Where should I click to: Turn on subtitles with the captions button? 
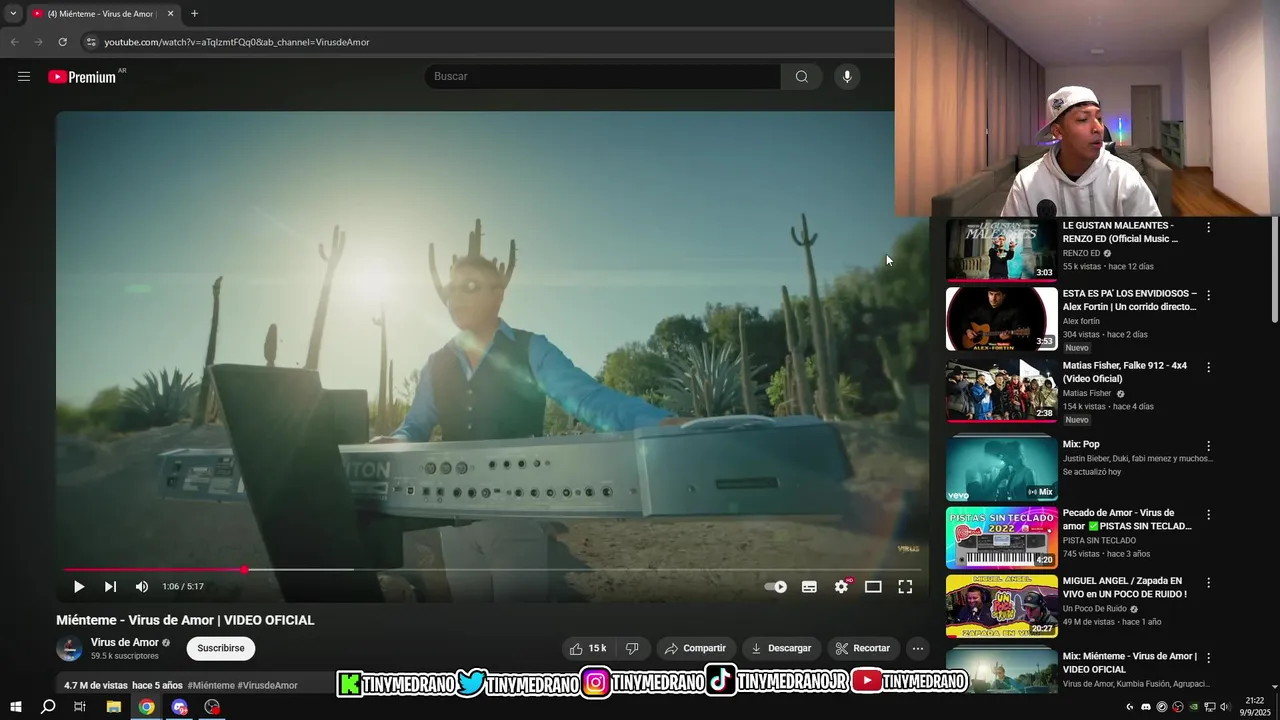(x=809, y=587)
